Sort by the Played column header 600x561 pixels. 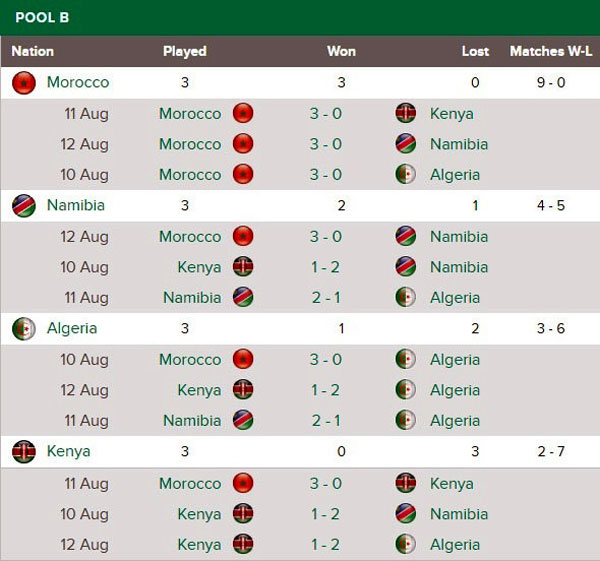coord(185,51)
